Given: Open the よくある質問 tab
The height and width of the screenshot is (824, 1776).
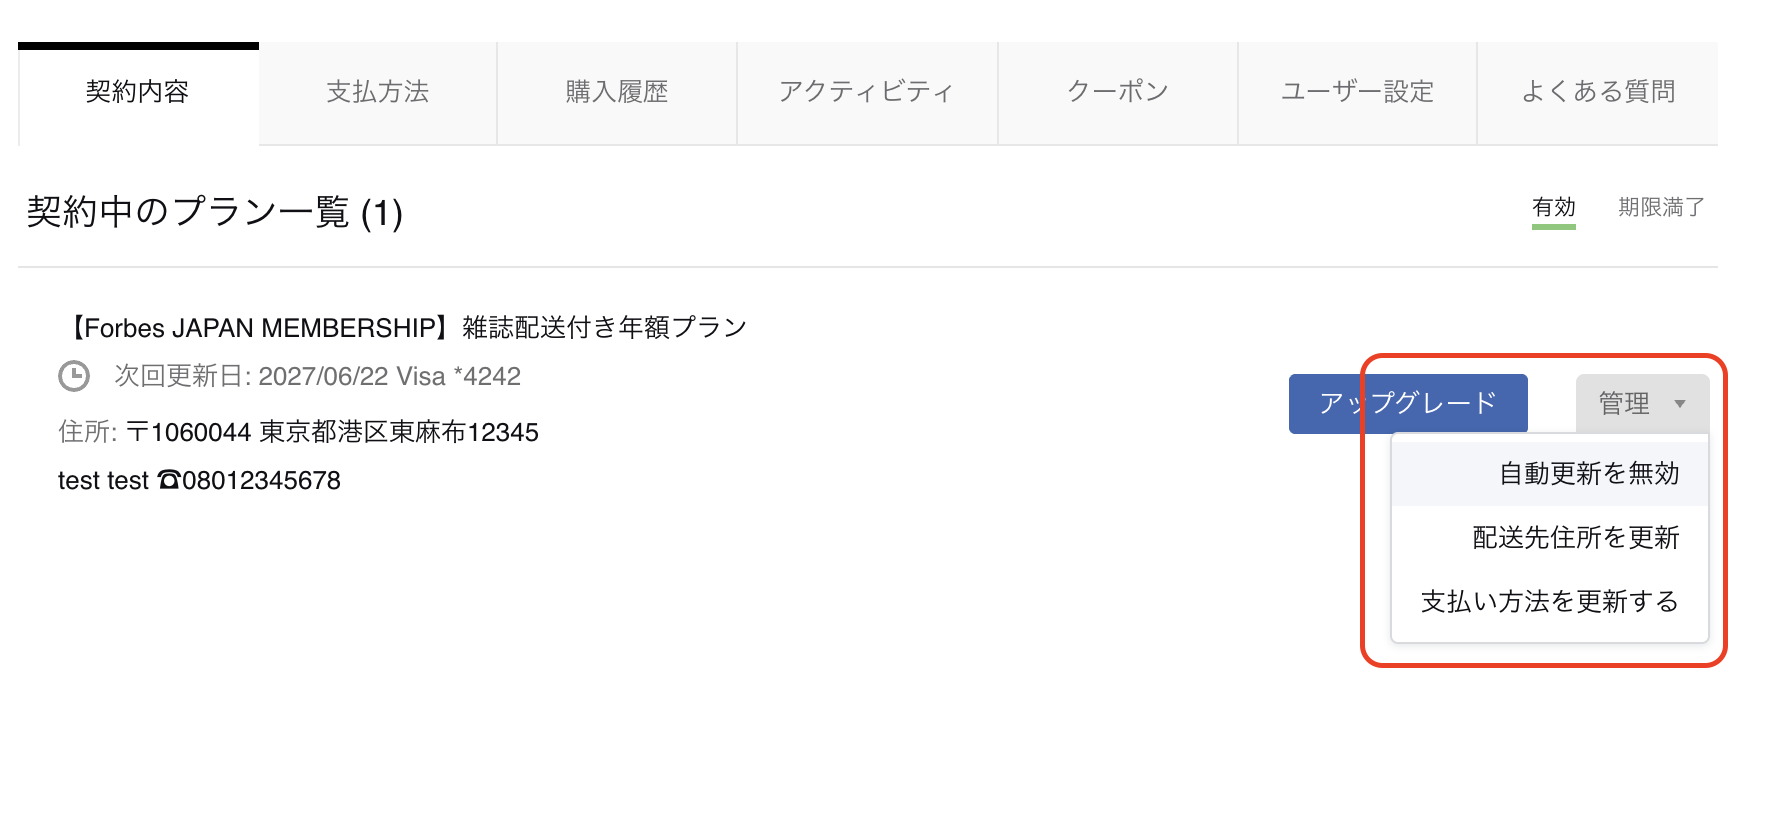Looking at the screenshot, I should (x=1598, y=93).
